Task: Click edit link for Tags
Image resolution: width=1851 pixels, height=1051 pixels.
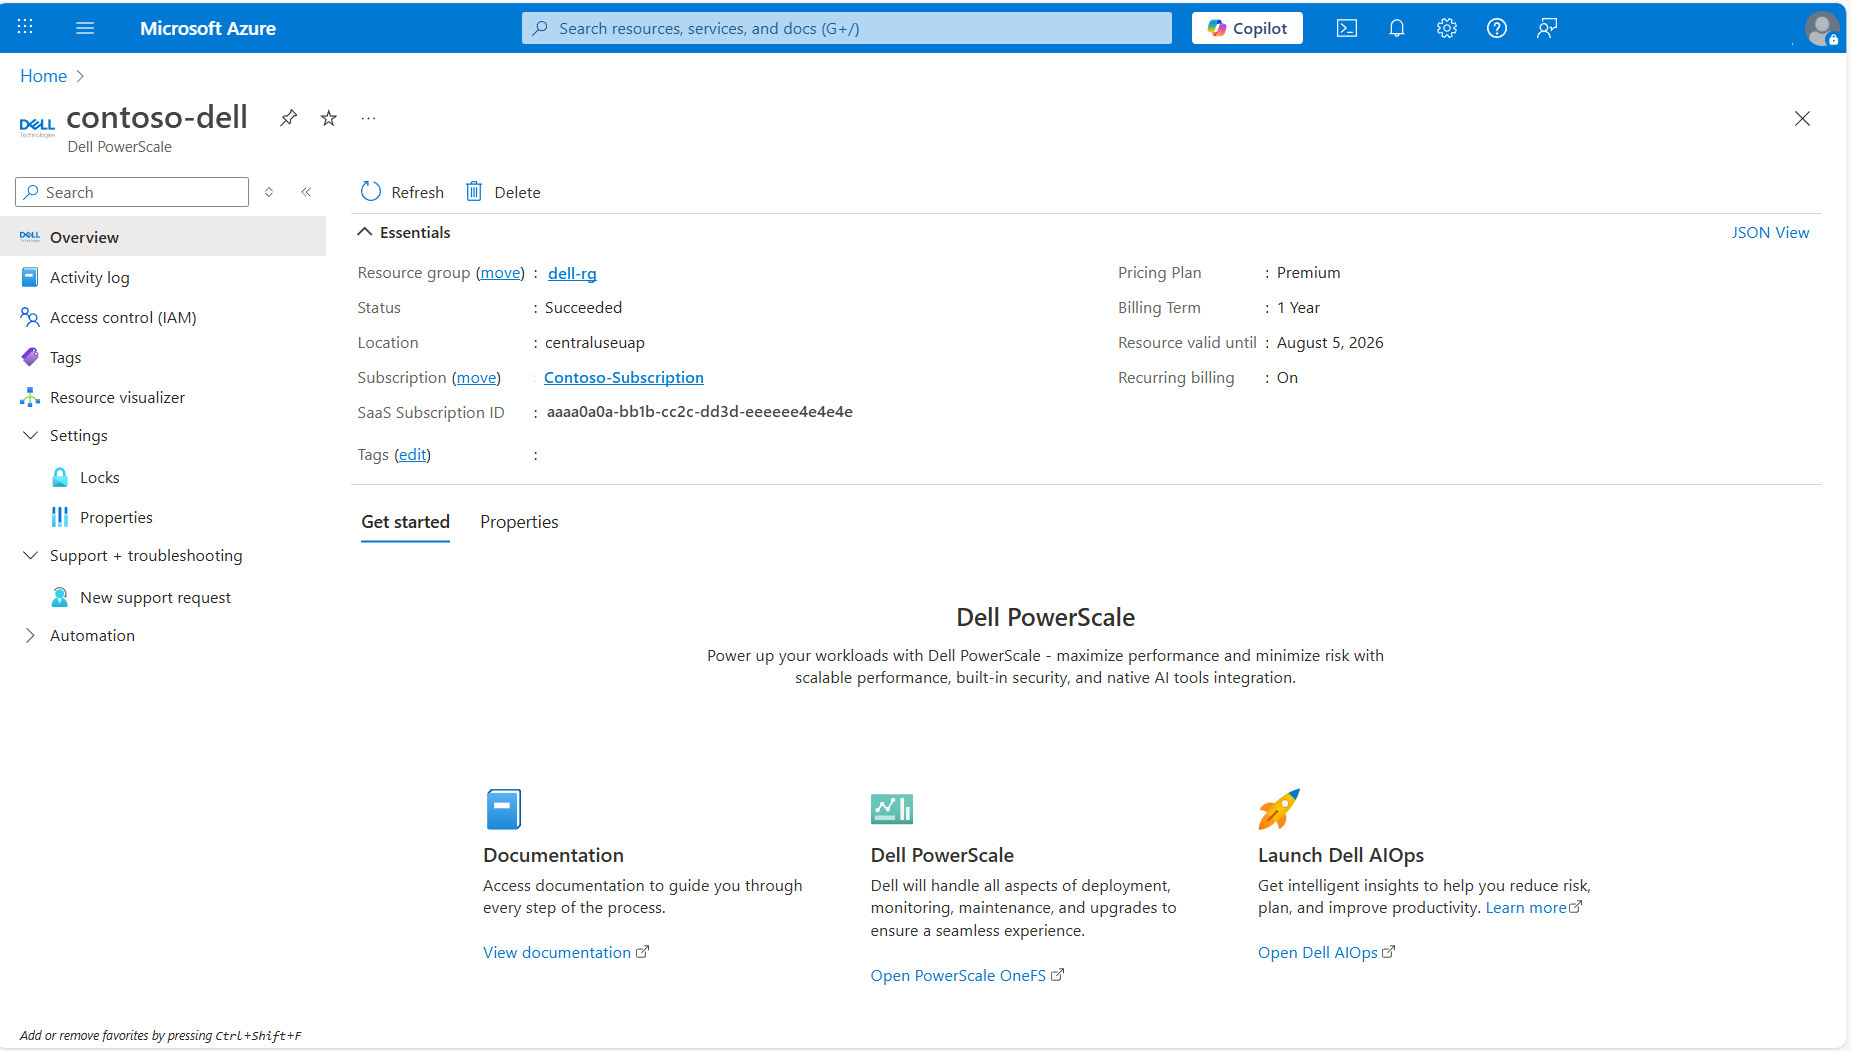Action: (x=412, y=455)
